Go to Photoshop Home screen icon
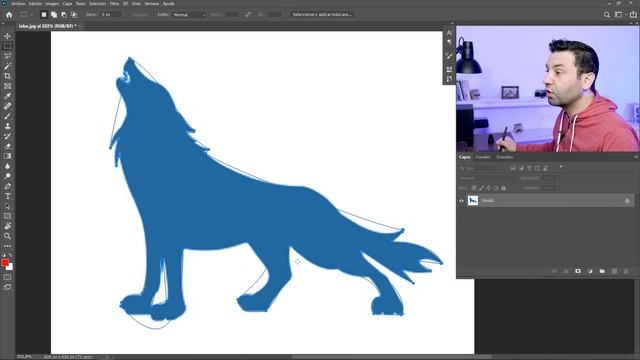Screen dimensions: 640x360 (9, 15)
